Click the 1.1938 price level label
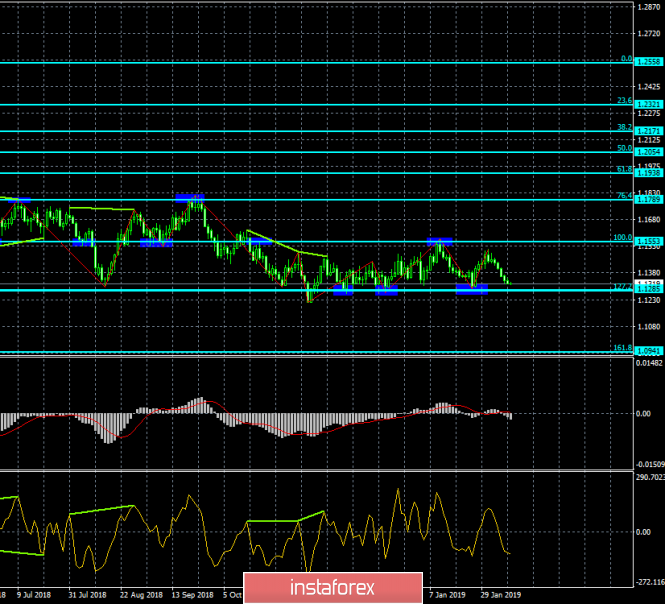Viewport: 665px width, 604px height. point(649,173)
